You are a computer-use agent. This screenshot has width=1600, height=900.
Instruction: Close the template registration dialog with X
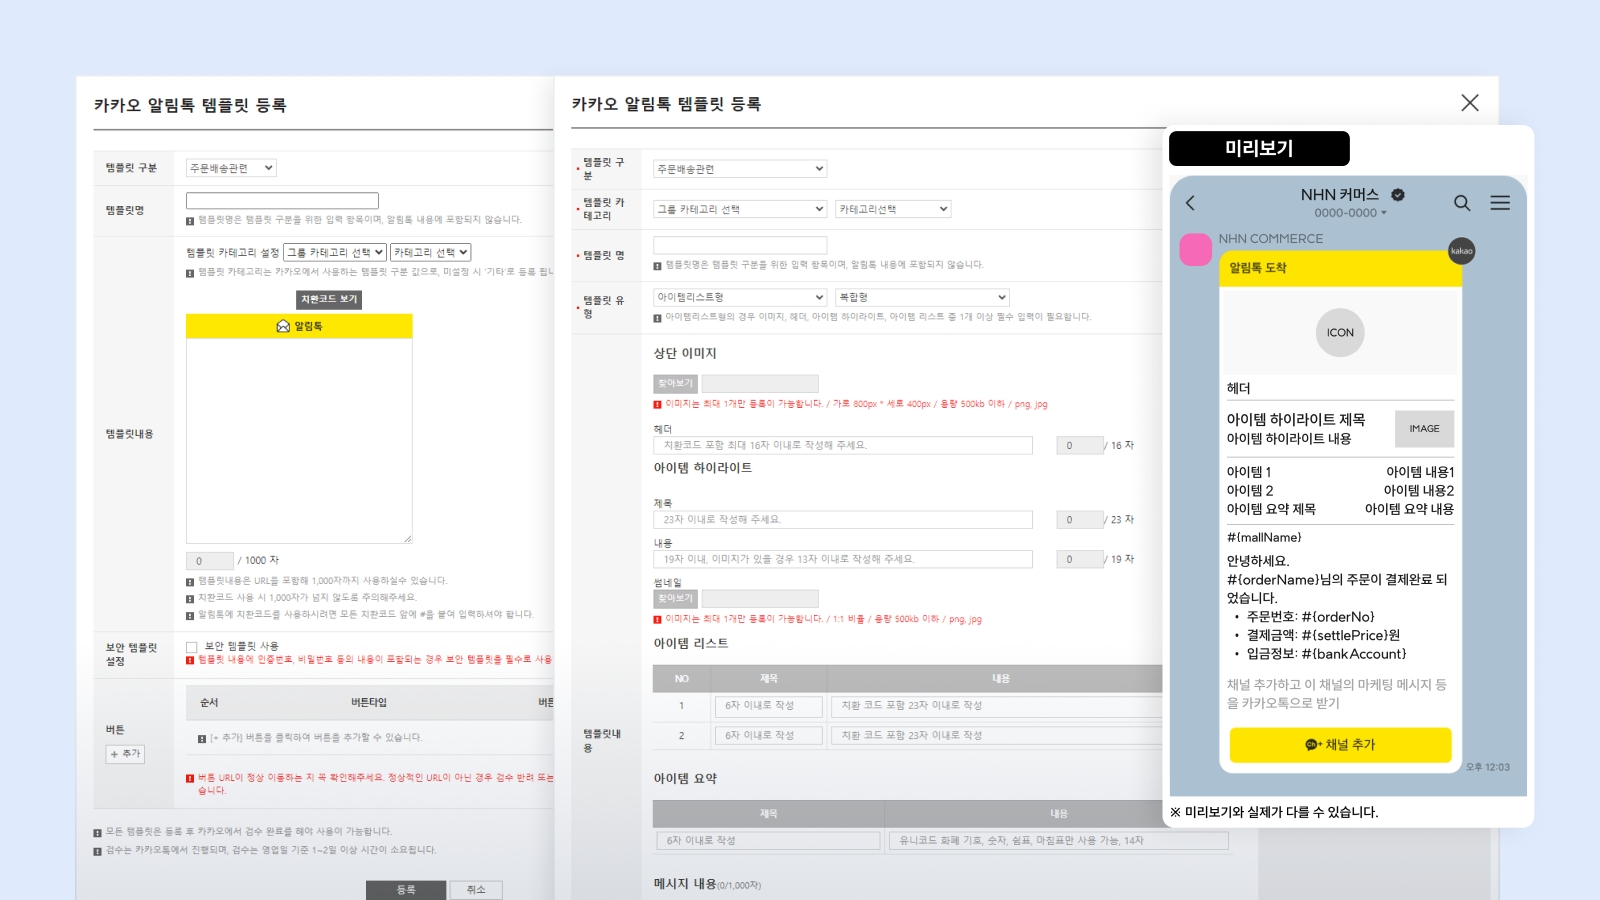[x=1469, y=103]
